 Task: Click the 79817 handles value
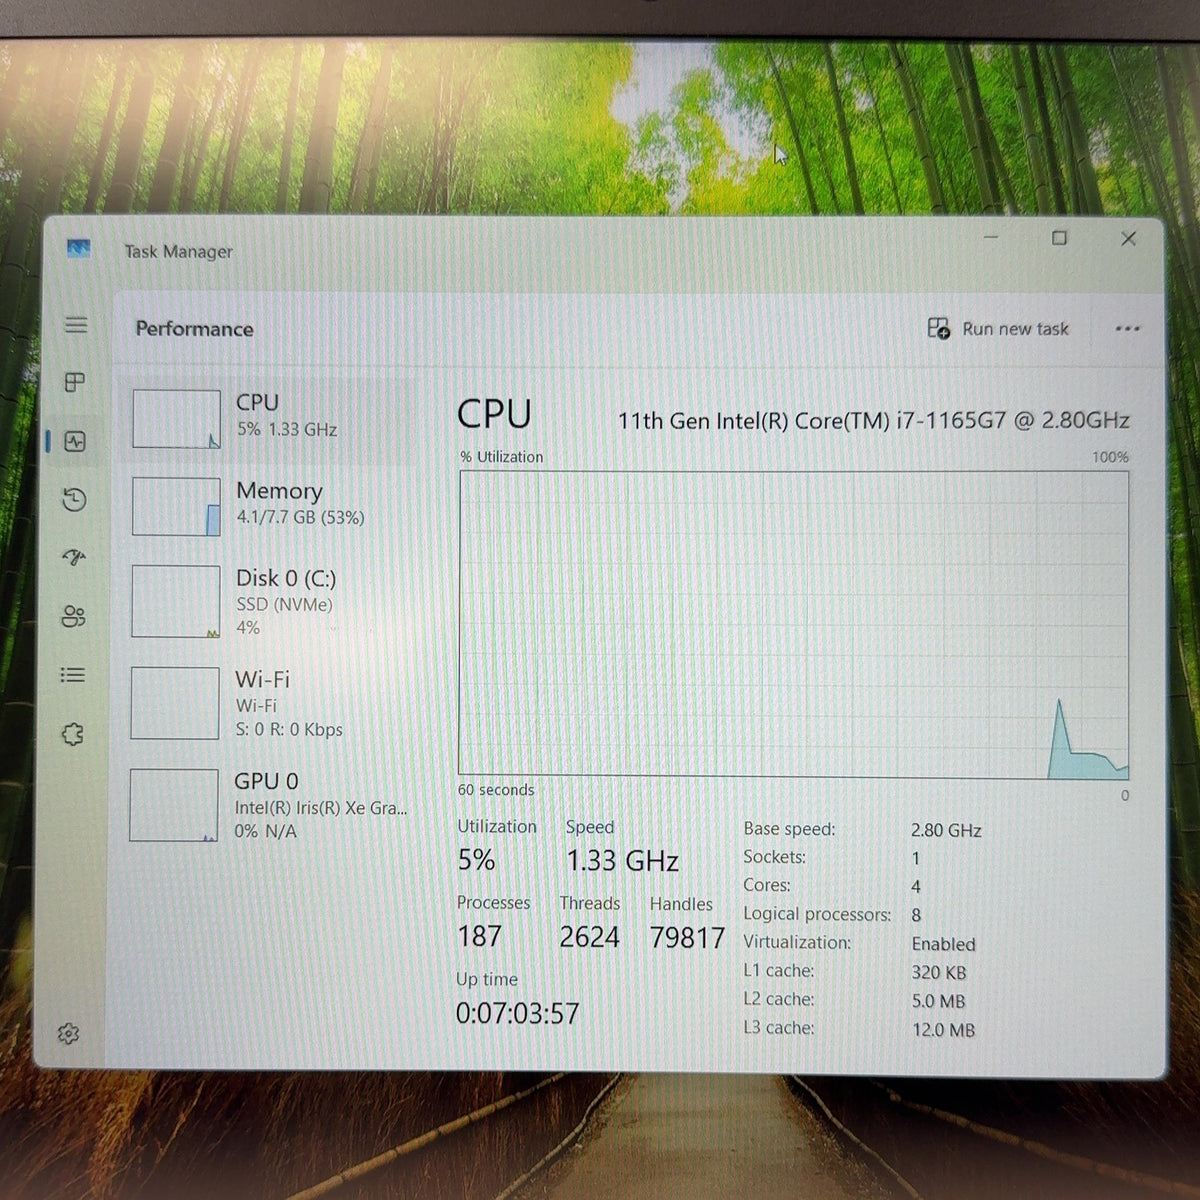click(687, 938)
